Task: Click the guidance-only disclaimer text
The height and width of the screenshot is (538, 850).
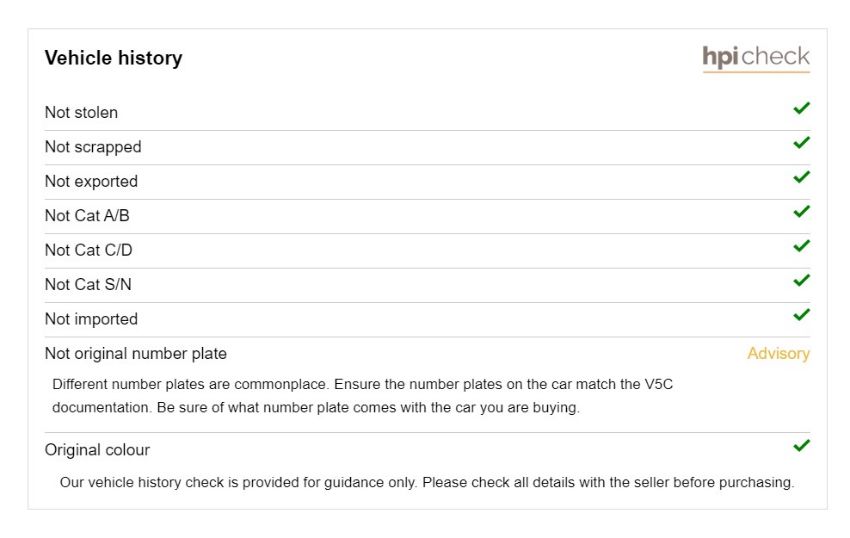Action: (x=427, y=482)
